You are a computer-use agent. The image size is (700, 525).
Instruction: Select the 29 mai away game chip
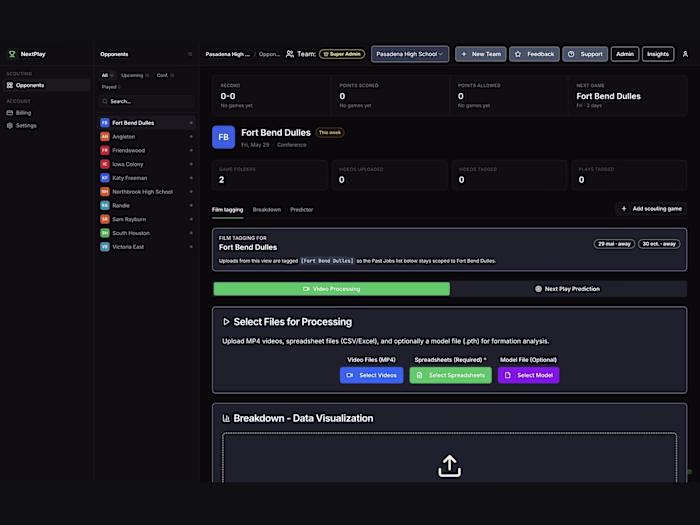pyautogui.click(x=614, y=244)
